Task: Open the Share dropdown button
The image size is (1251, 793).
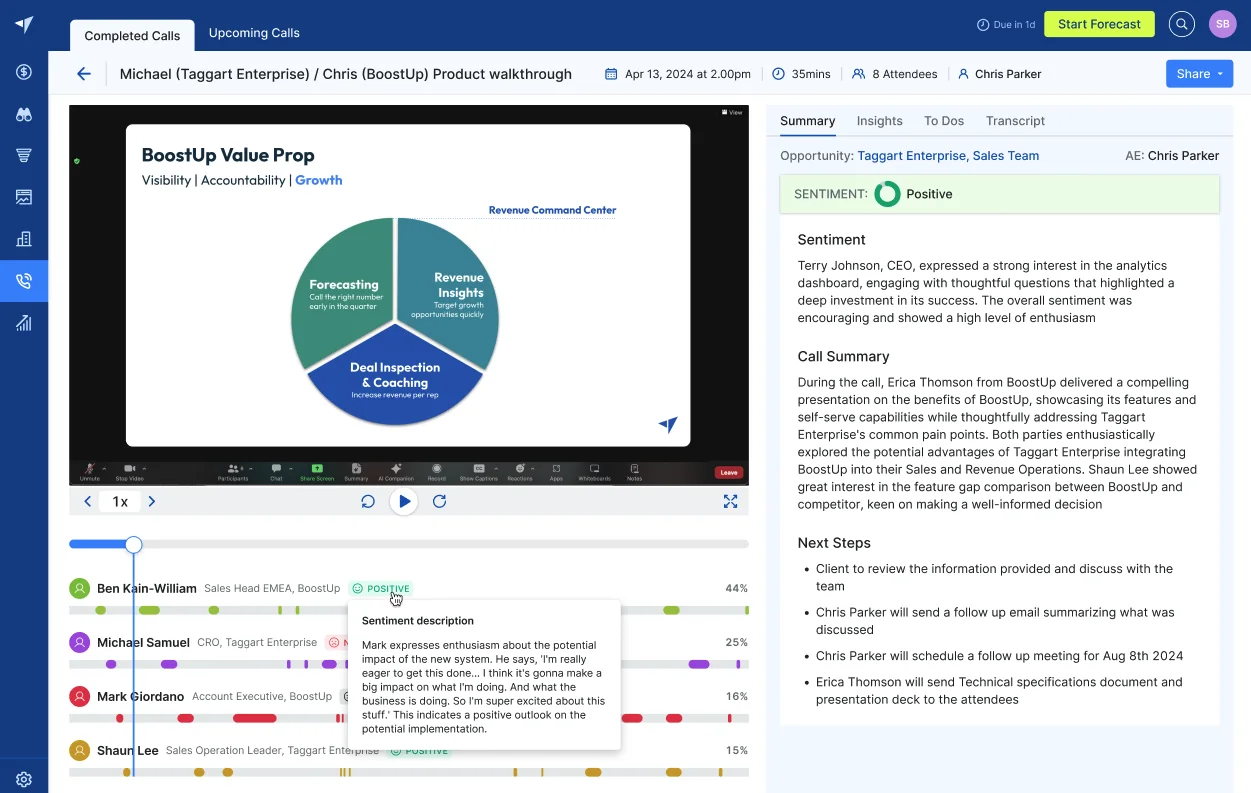Action: coord(1199,74)
